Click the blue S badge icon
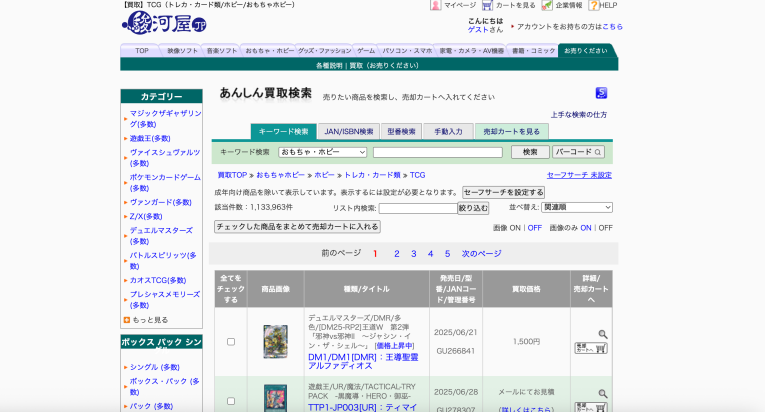 (601, 93)
